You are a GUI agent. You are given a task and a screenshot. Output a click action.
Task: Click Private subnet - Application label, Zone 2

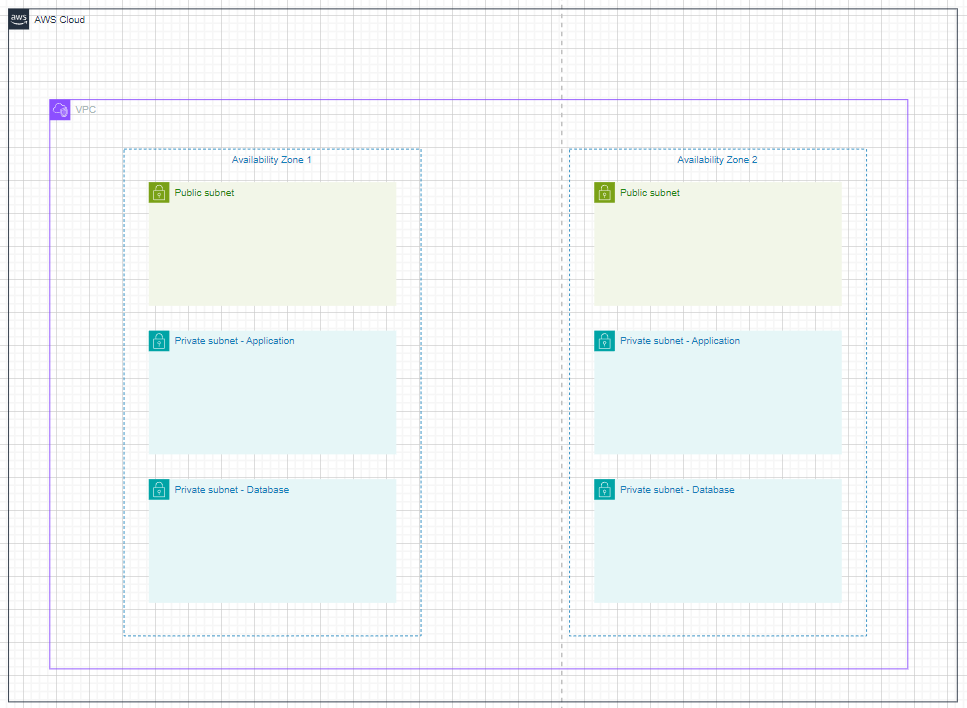[x=680, y=340]
